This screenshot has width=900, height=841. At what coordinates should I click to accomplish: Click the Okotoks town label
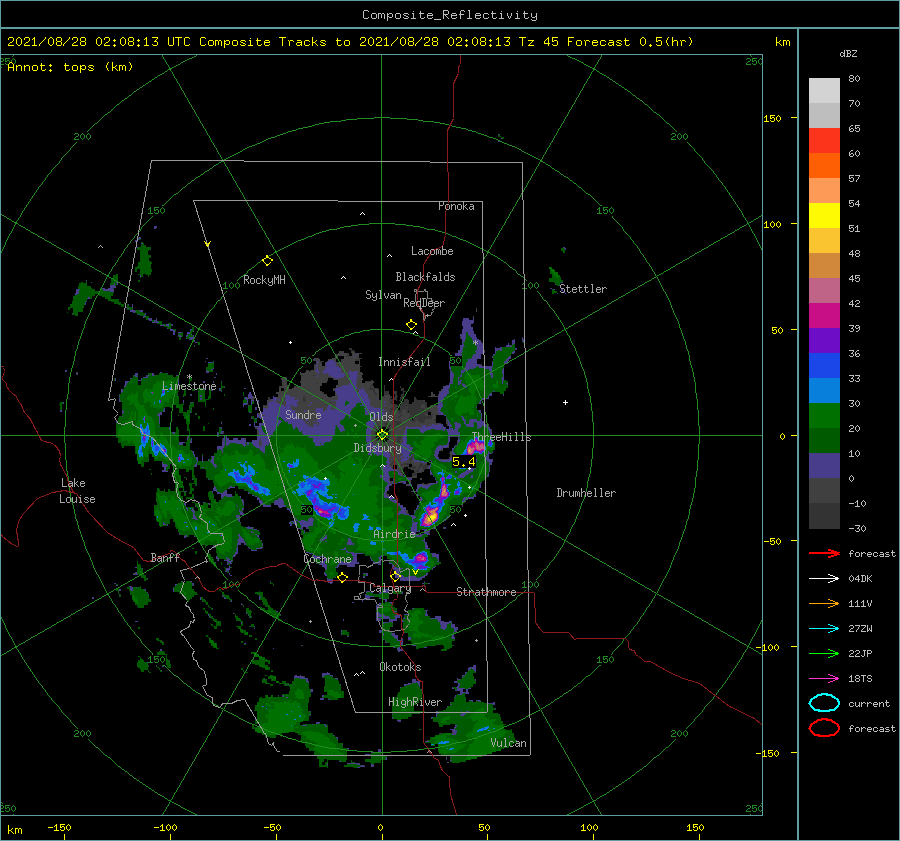pyautogui.click(x=400, y=667)
